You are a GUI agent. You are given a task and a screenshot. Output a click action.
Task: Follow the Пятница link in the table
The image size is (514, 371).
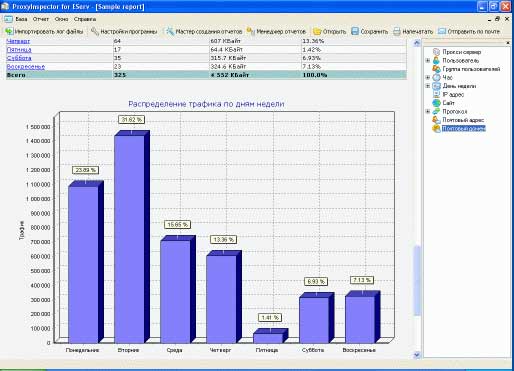19,50
